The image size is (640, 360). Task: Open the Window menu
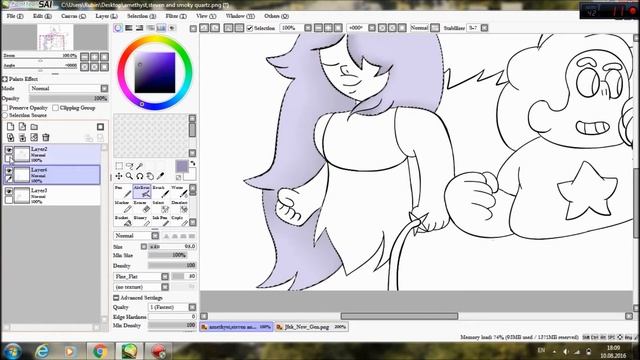pos(240,16)
